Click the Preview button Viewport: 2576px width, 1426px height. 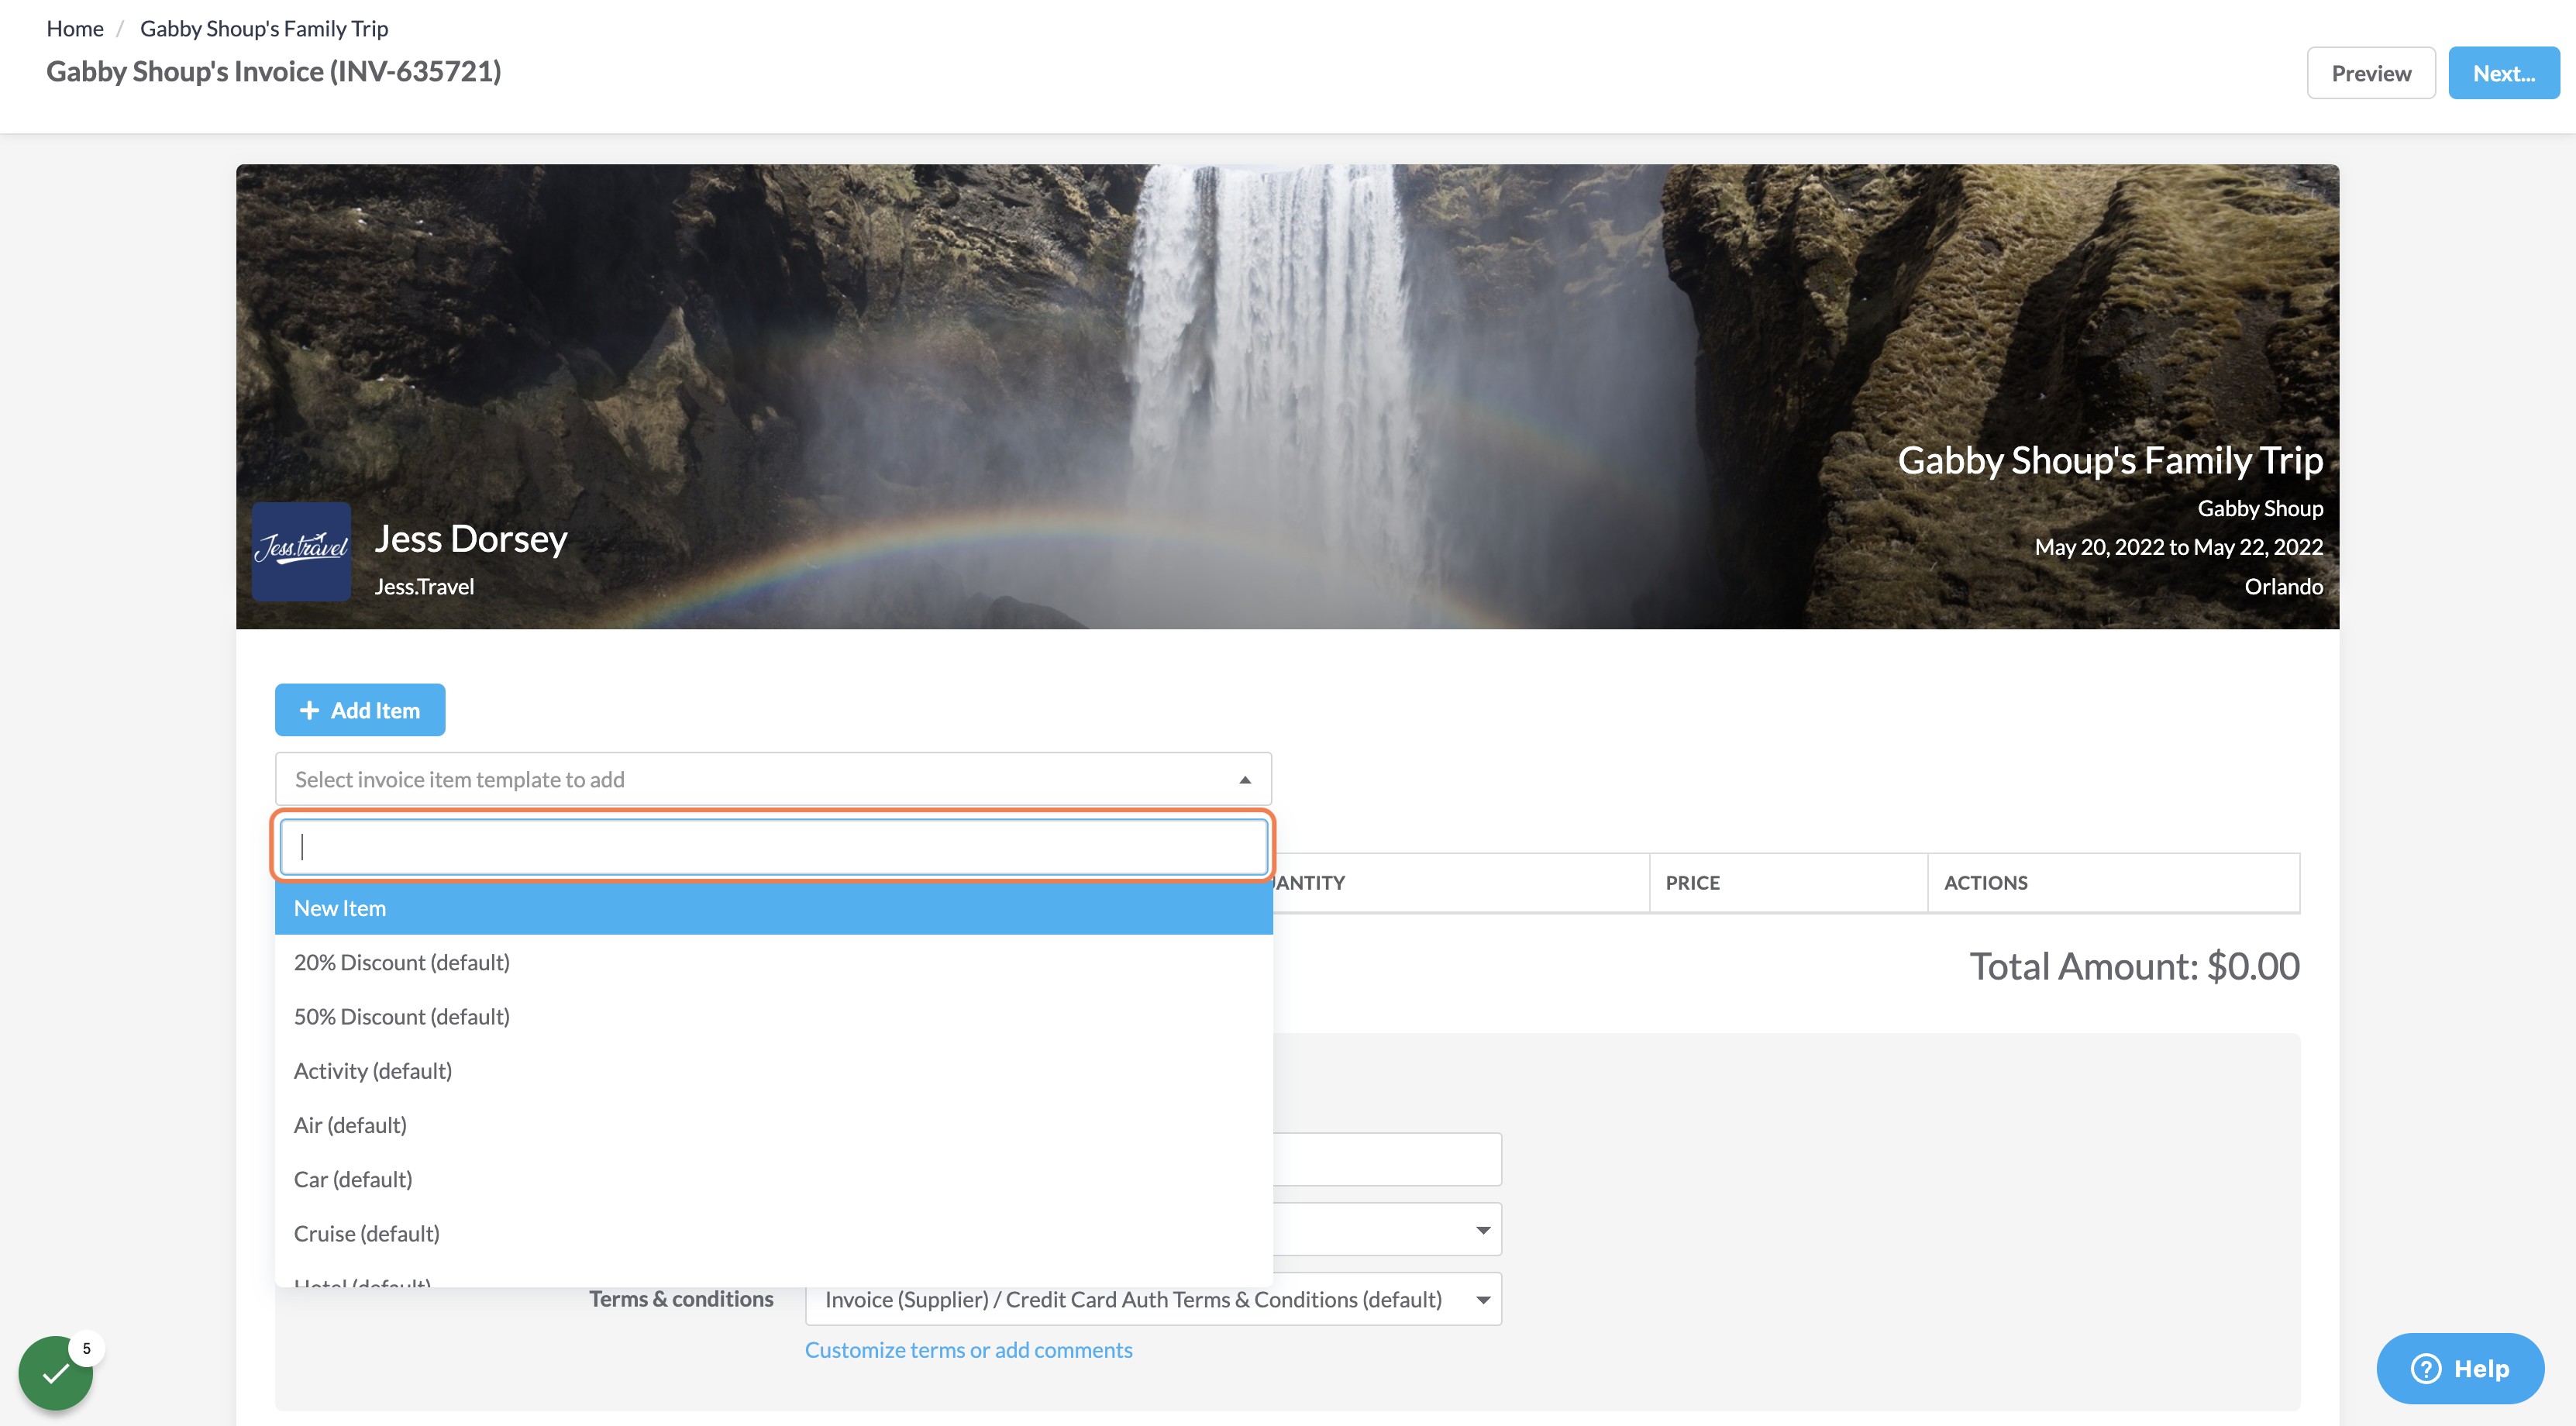2370,73
